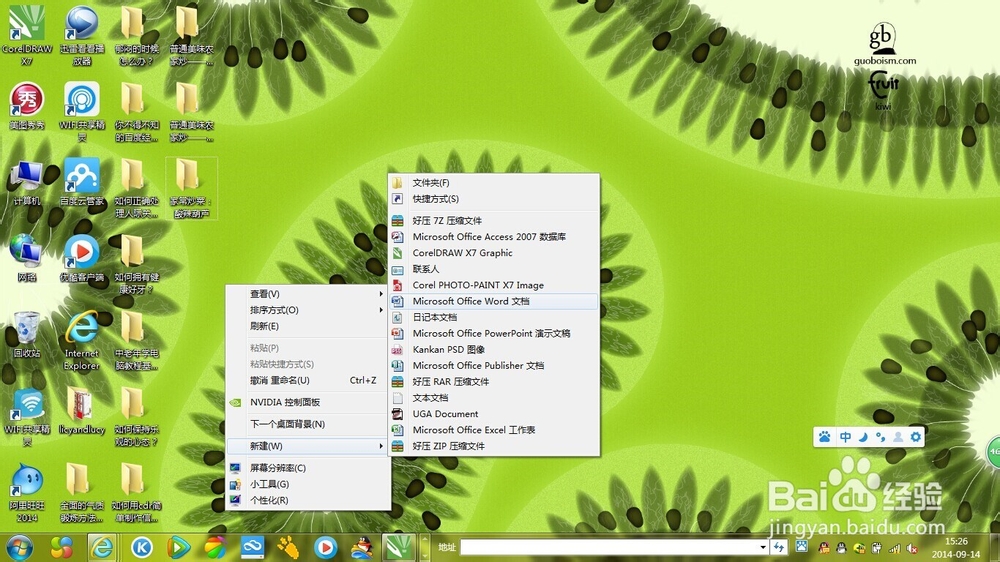The height and width of the screenshot is (562, 1000).
Task: Select the 百度云管家 desktop icon
Action: tap(82, 183)
